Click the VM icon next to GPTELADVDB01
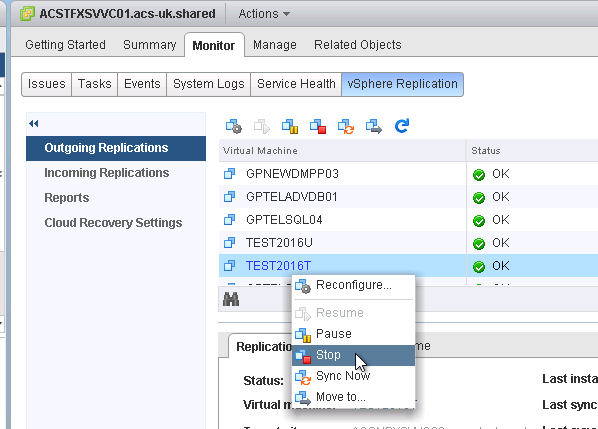Screen dimensions: 598x429 click(x=229, y=197)
